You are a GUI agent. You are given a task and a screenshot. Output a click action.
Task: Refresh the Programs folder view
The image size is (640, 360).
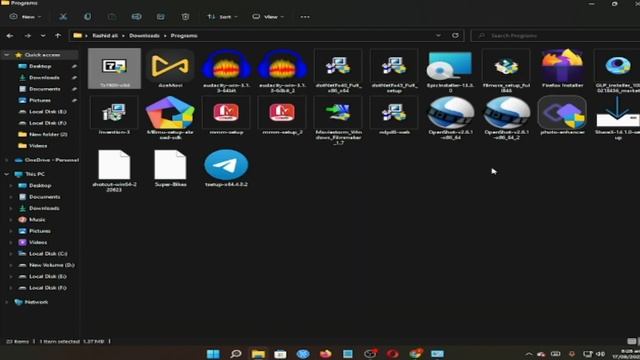click(x=455, y=36)
